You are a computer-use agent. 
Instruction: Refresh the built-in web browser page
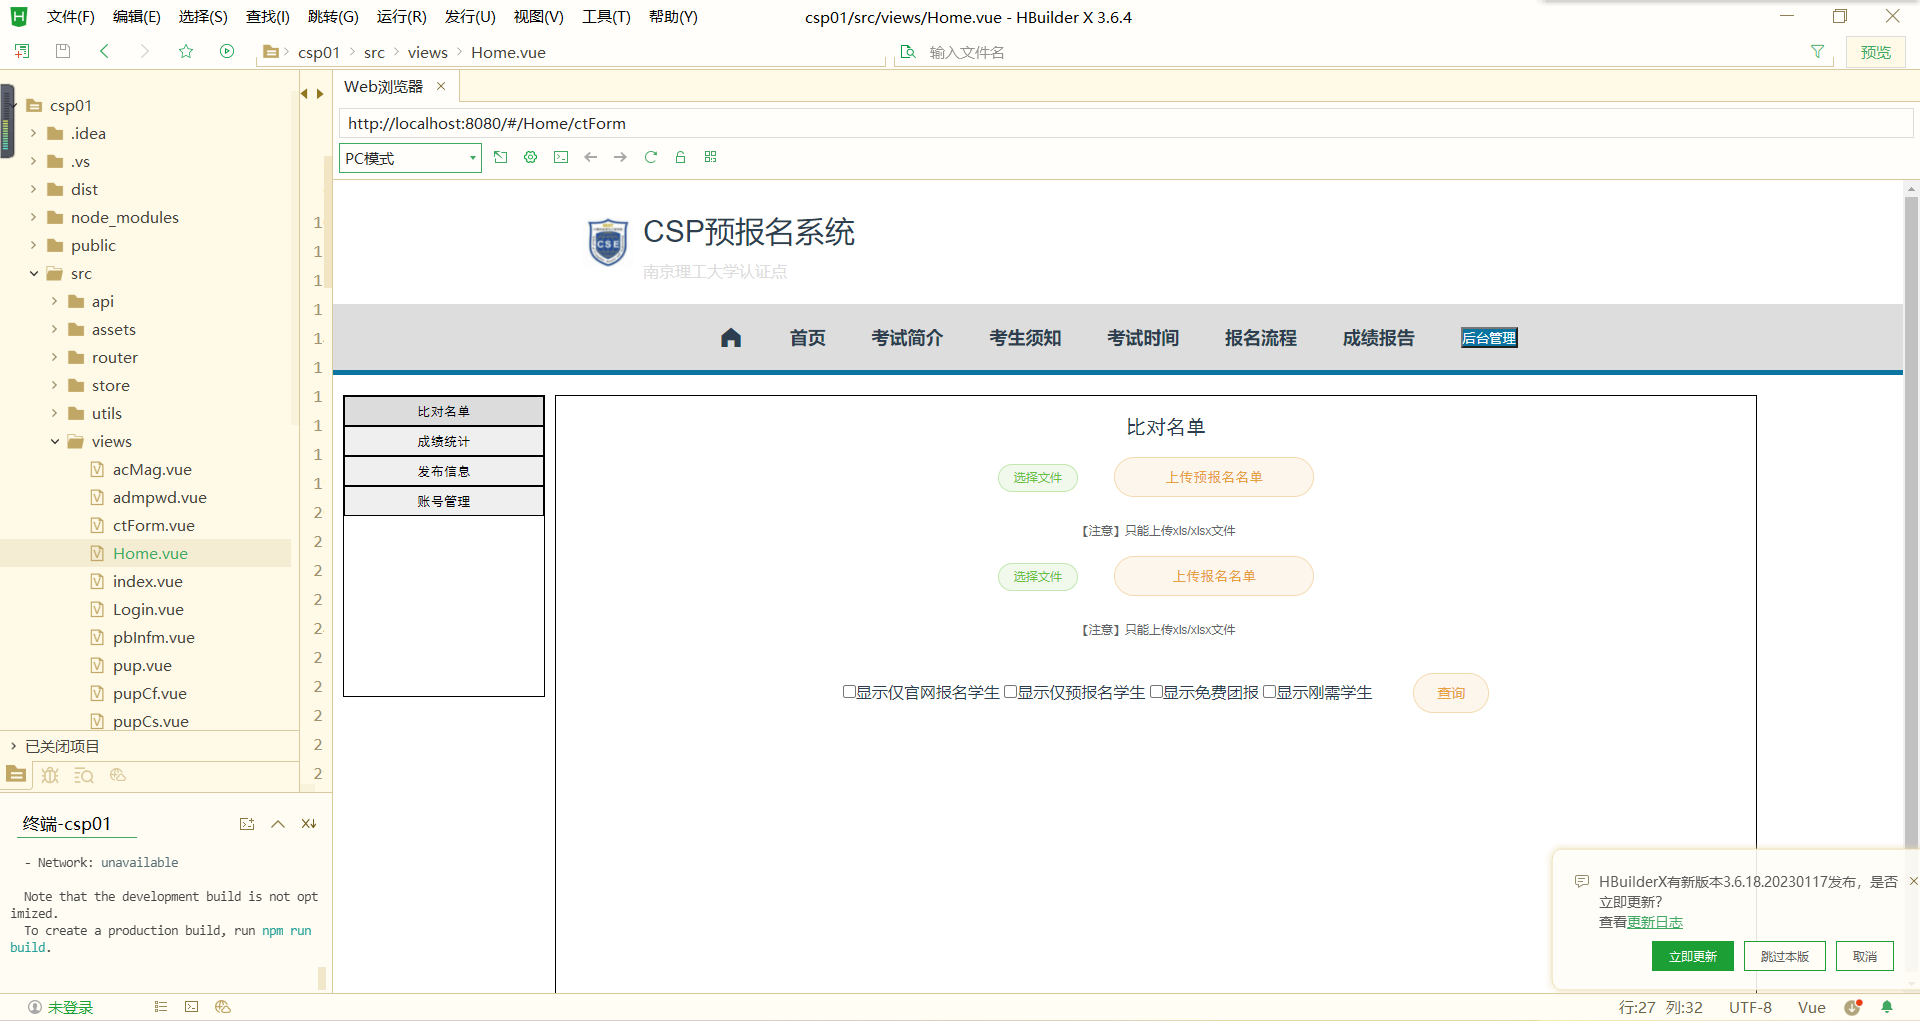(651, 157)
